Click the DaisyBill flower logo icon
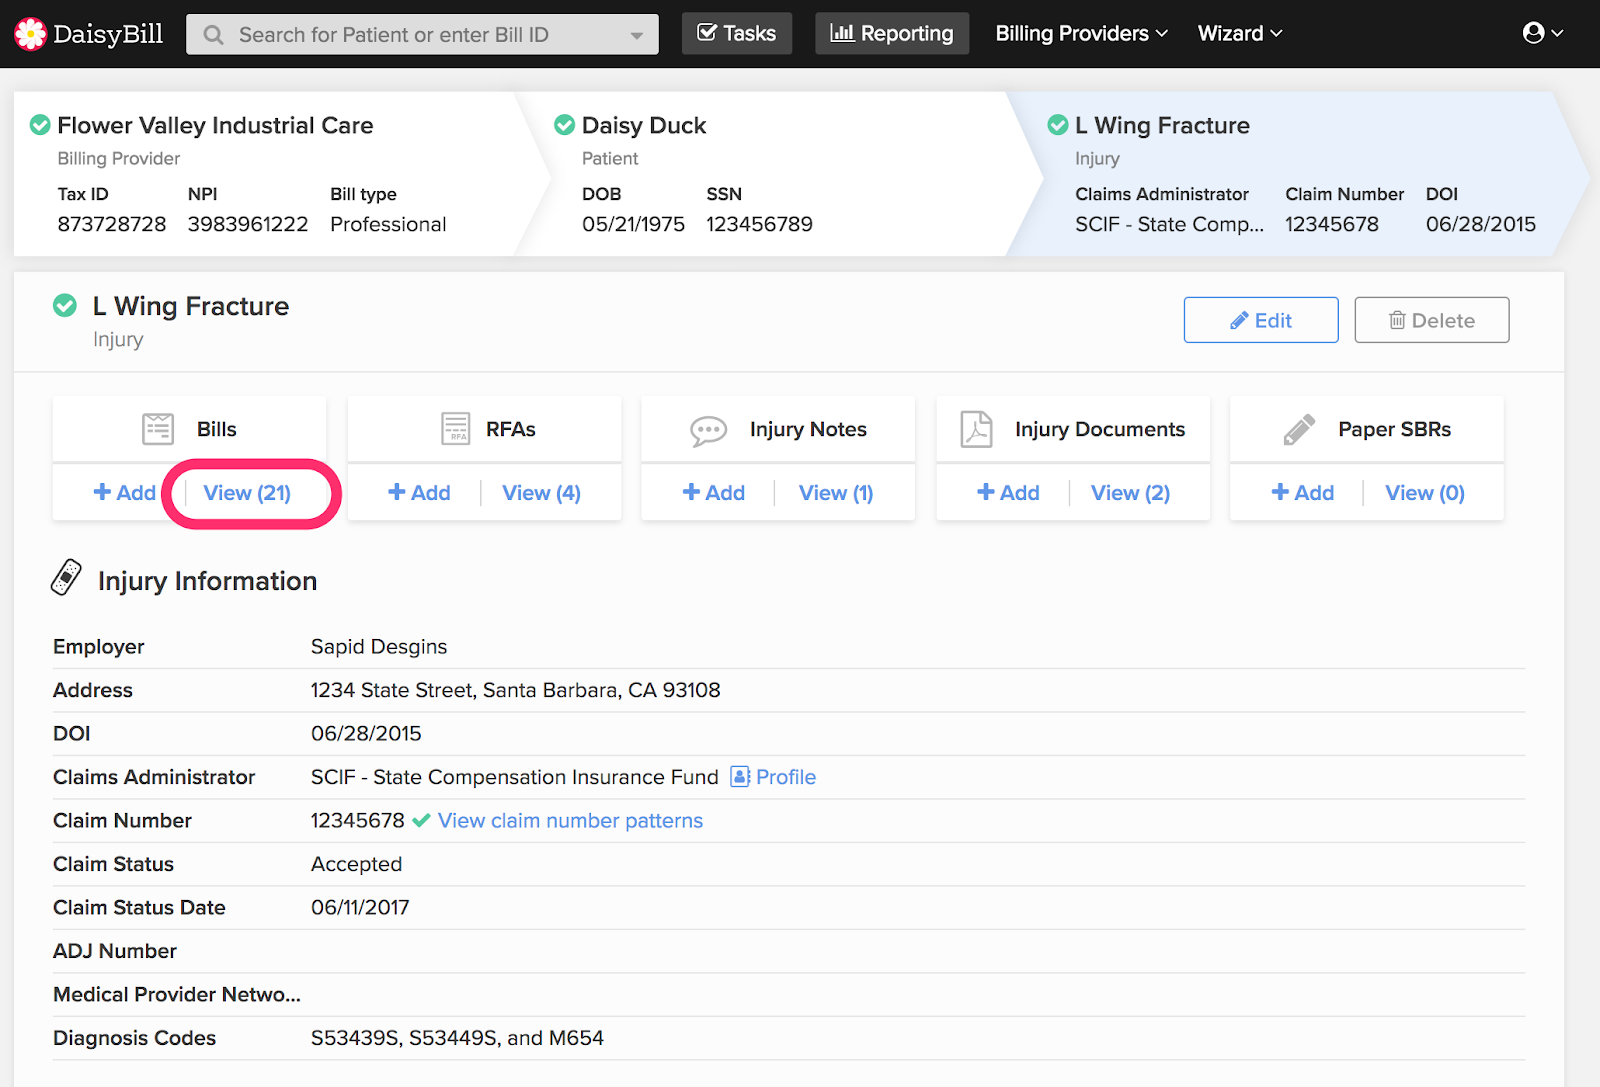 (x=30, y=34)
